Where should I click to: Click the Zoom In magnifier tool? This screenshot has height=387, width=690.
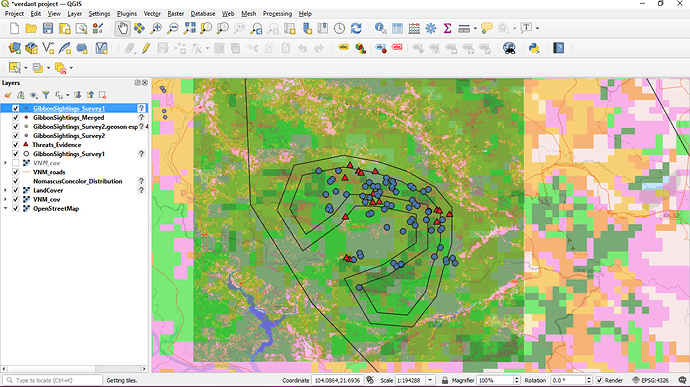tap(156, 29)
